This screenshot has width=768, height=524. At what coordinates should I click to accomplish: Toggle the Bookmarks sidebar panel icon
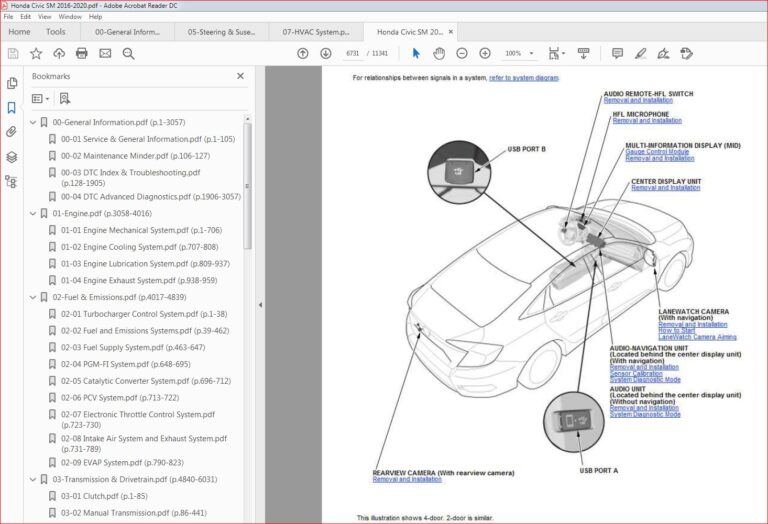click(12, 108)
